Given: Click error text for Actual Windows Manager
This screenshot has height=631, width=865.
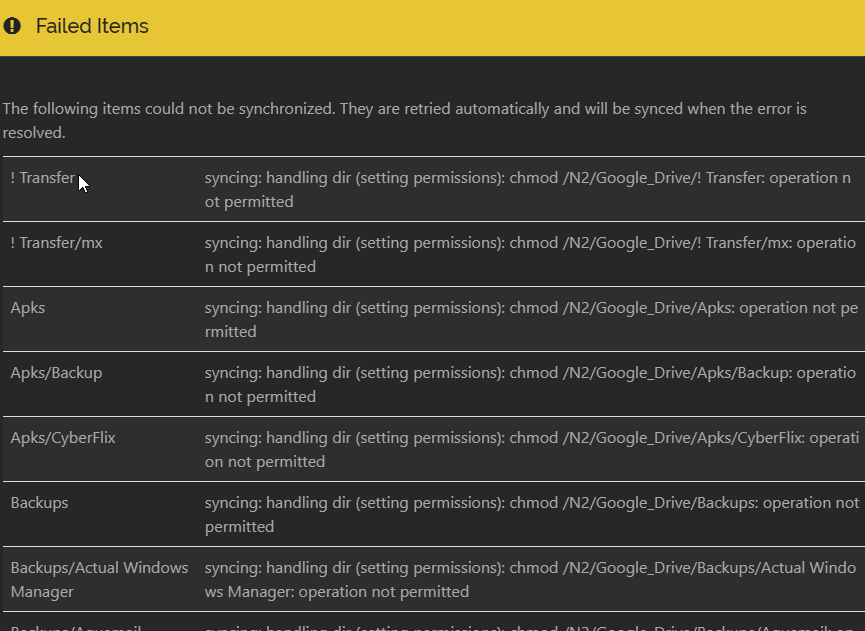Looking at the screenshot, I should (x=531, y=580).
